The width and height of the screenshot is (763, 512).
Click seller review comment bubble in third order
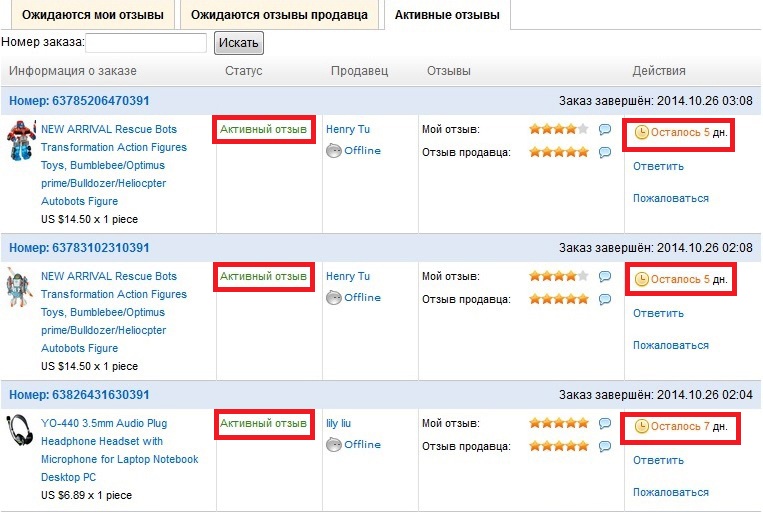pyautogui.click(x=605, y=446)
